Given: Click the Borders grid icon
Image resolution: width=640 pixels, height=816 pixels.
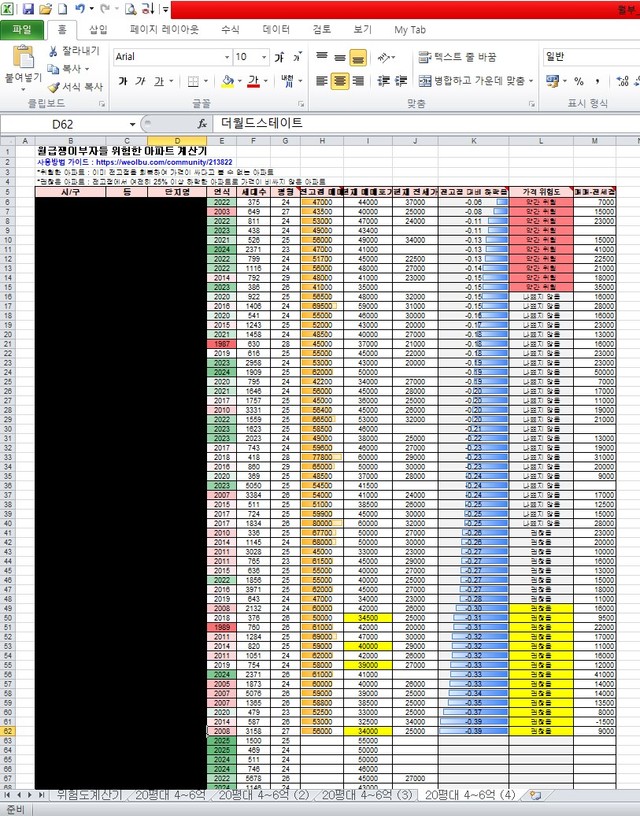Looking at the screenshot, I should coord(193,81).
